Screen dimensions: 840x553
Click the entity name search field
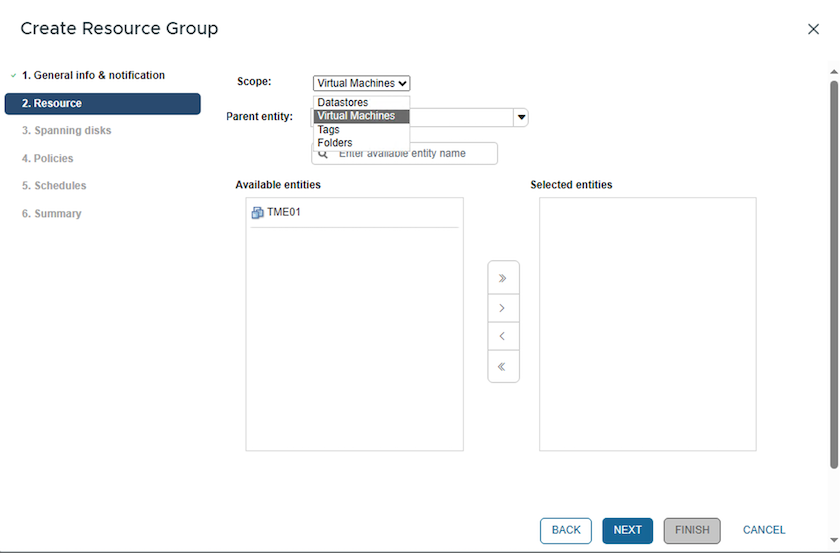tap(414, 153)
